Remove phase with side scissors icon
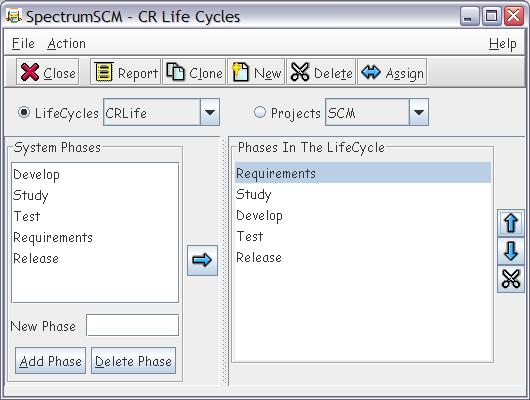The image size is (530, 400). tap(511, 279)
